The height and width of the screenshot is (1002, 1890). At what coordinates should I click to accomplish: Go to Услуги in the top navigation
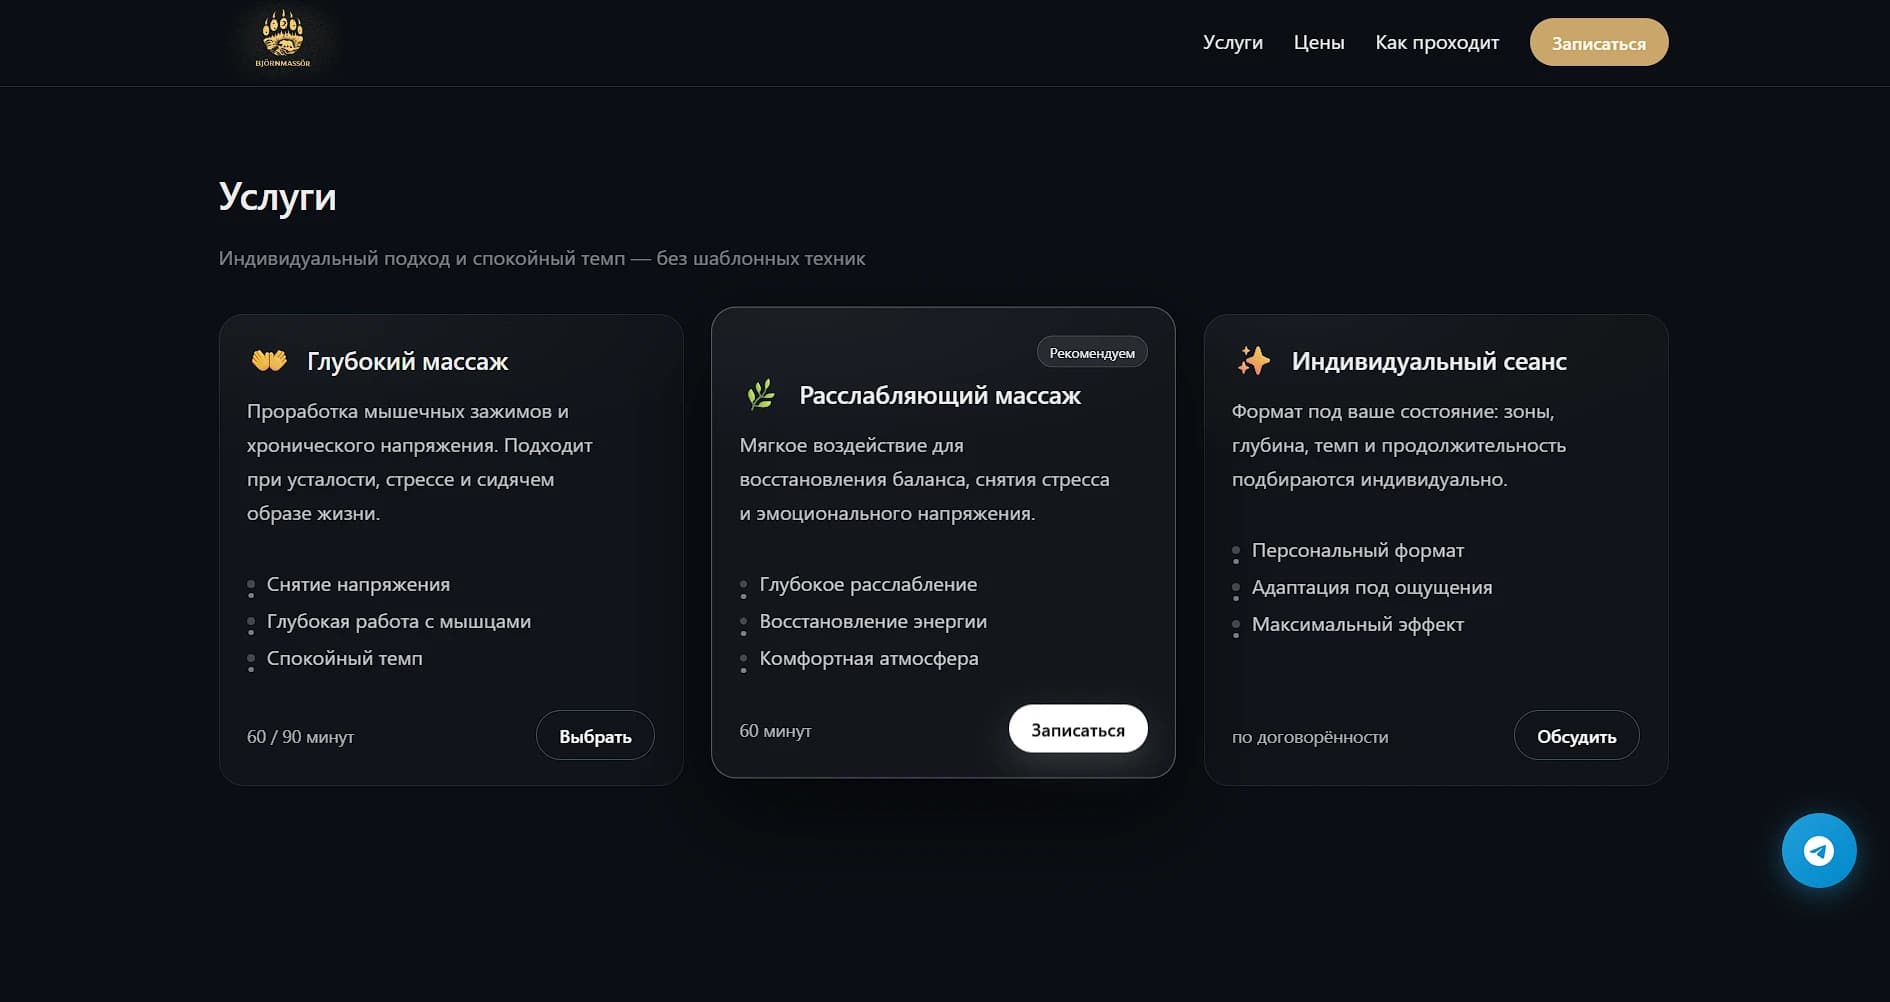coord(1232,43)
